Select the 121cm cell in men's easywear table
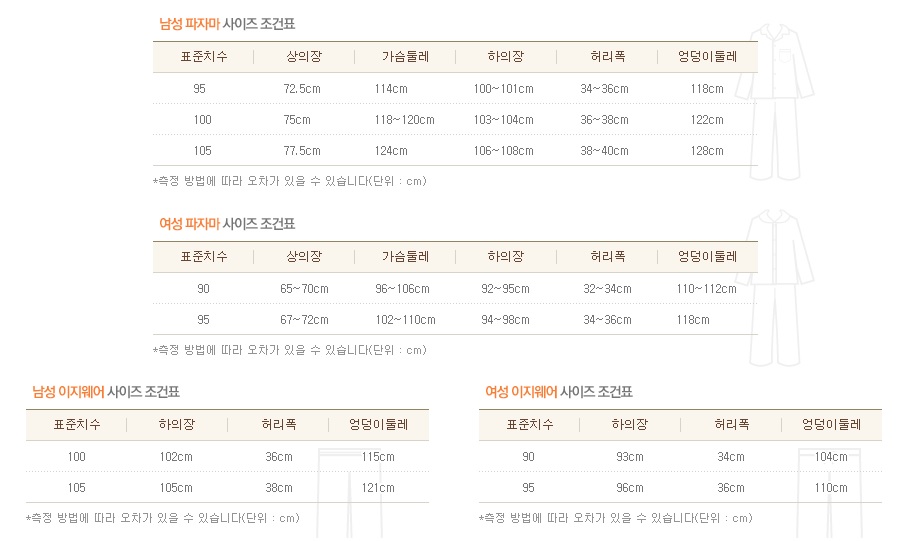This screenshot has height=541, width=907. [x=379, y=488]
